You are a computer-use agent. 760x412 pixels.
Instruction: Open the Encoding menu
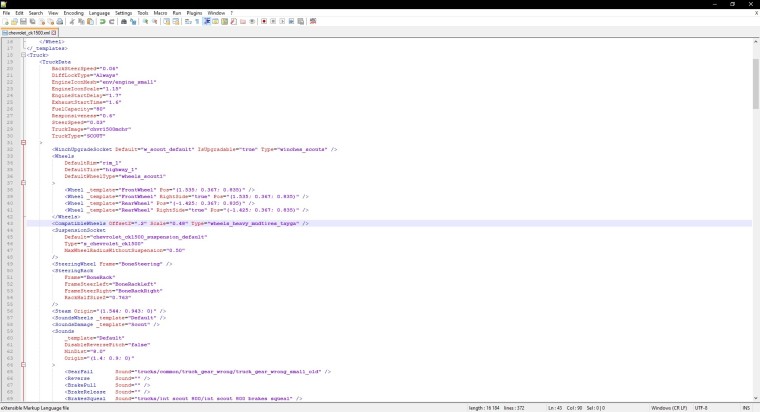pyautogui.click(x=74, y=13)
